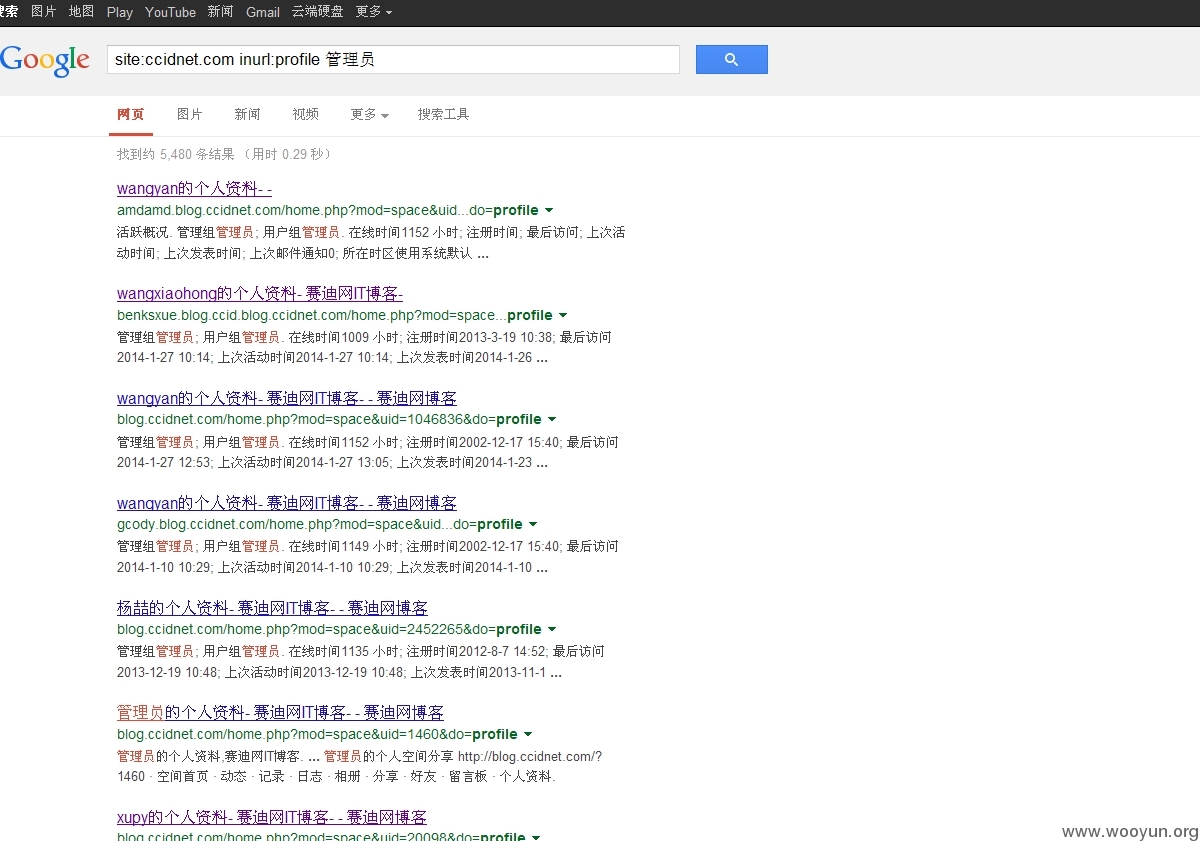This screenshot has width=1200, height=841.
Task: Open 云端硬盘 in the top black bar
Action: (x=317, y=12)
